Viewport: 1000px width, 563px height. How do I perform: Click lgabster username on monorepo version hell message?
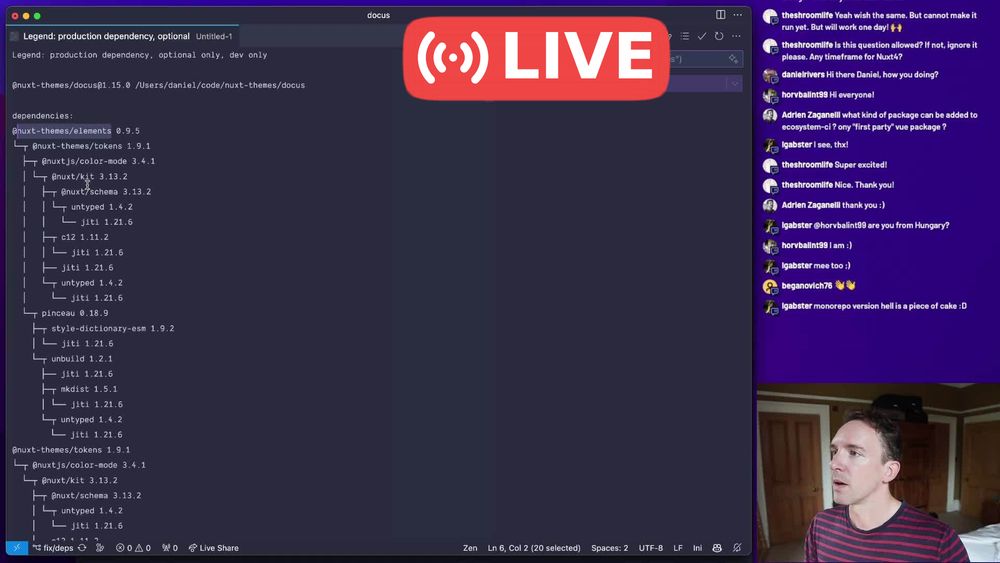(x=797, y=306)
